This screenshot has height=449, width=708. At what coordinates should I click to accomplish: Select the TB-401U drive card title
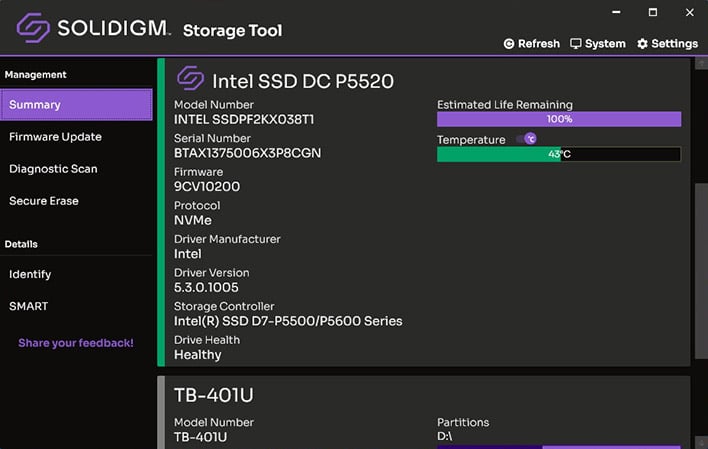[214, 395]
